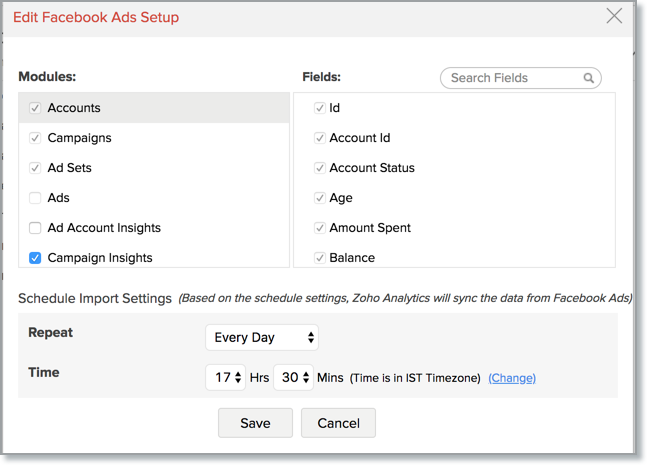Toggle the Age field checkbox
Screen dimensions: 647x465
pos(320,198)
